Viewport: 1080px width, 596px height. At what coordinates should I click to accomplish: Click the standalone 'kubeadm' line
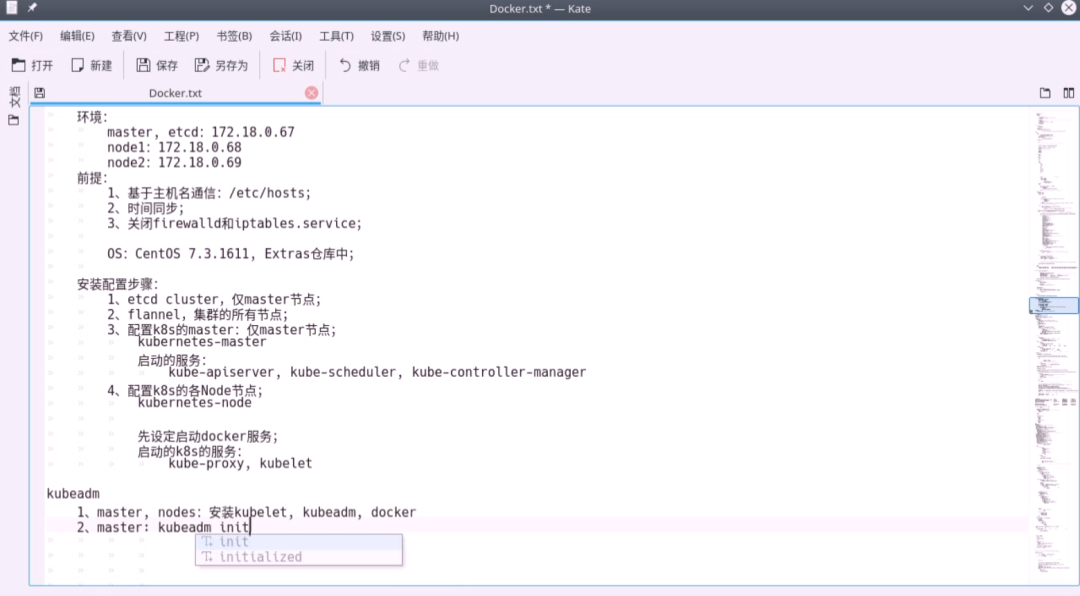point(73,493)
